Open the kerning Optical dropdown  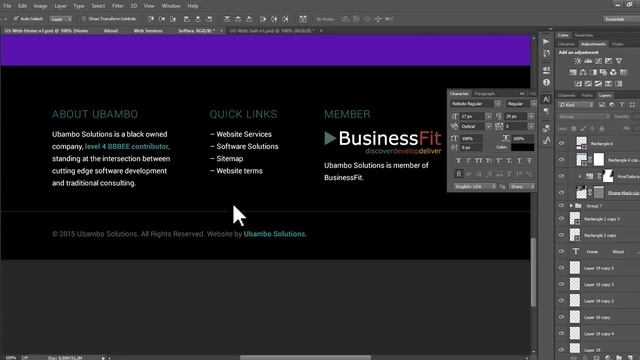point(489,127)
